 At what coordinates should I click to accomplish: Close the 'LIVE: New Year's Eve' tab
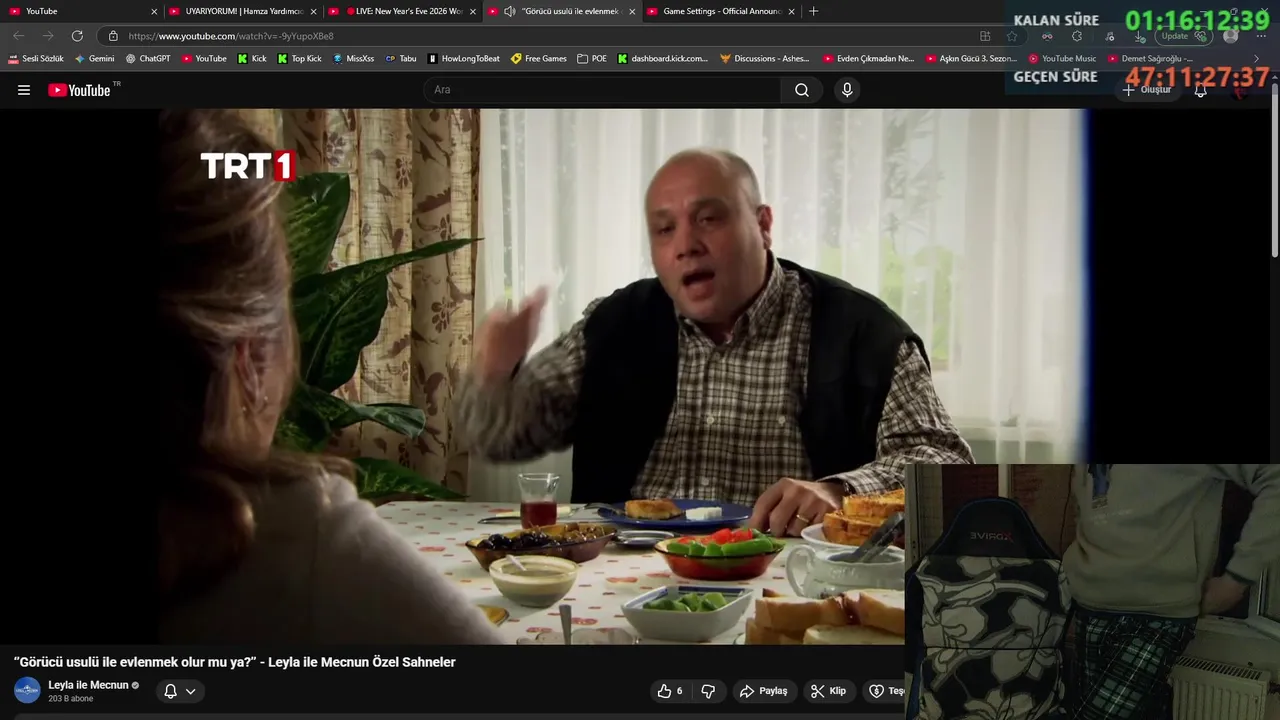473,11
